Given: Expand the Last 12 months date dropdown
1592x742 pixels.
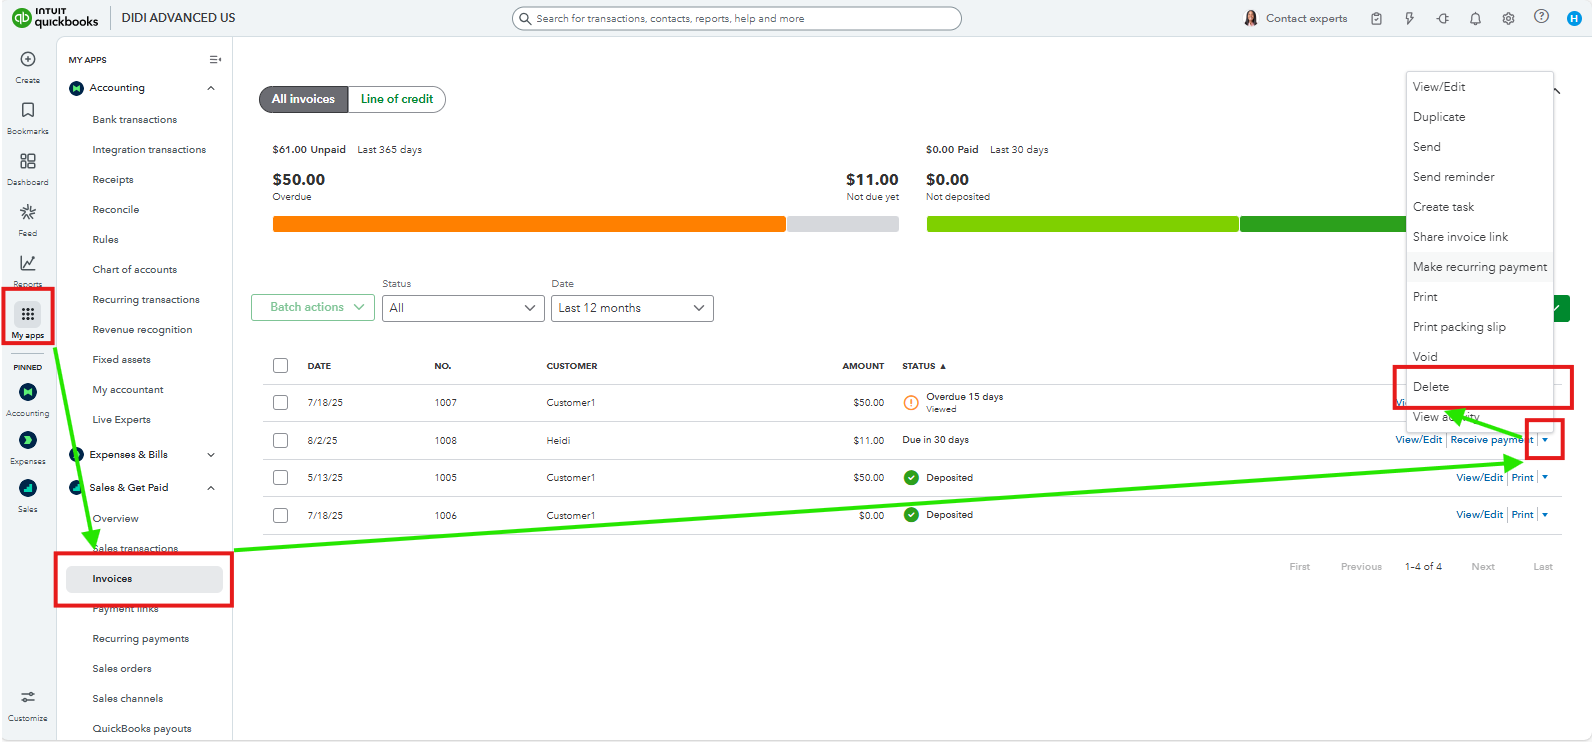Looking at the screenshot, I should pos(632,308).
